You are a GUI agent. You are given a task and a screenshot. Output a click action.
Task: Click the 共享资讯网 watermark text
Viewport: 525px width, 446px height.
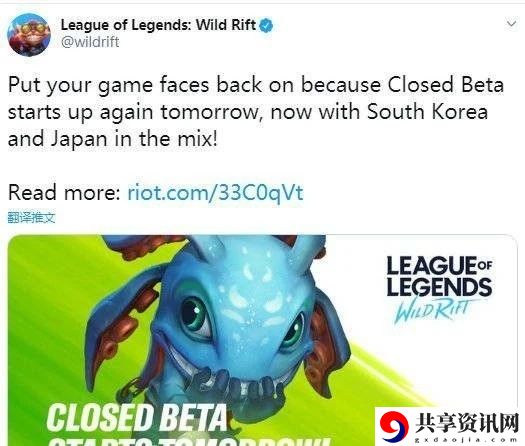[467, 423]
